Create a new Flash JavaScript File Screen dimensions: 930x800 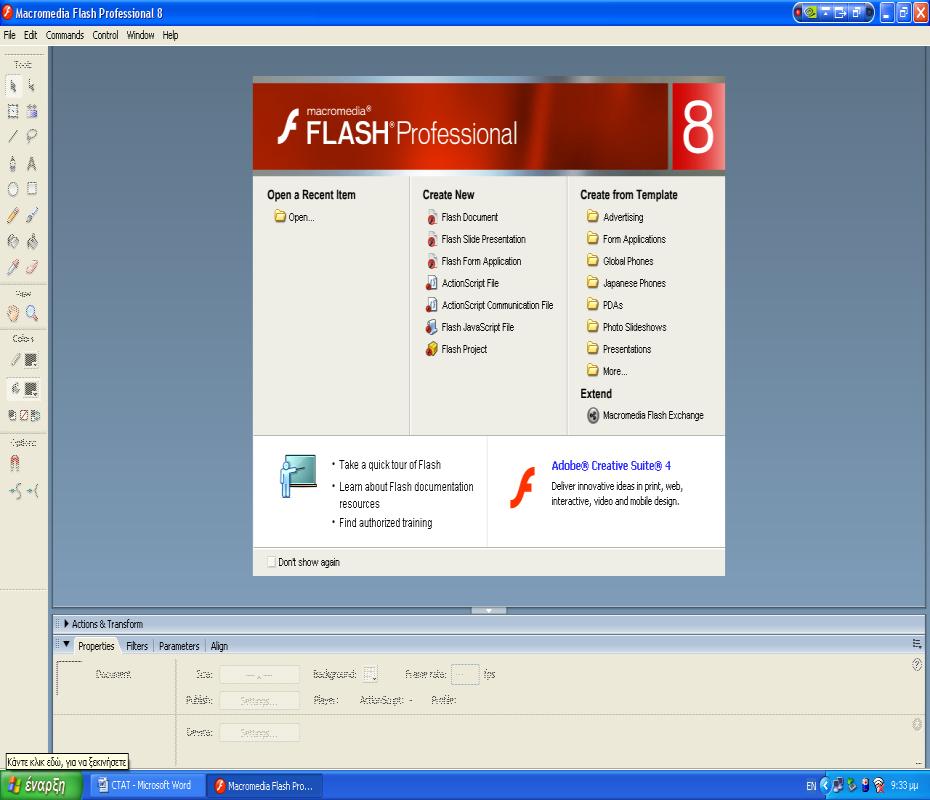(470, 327)
